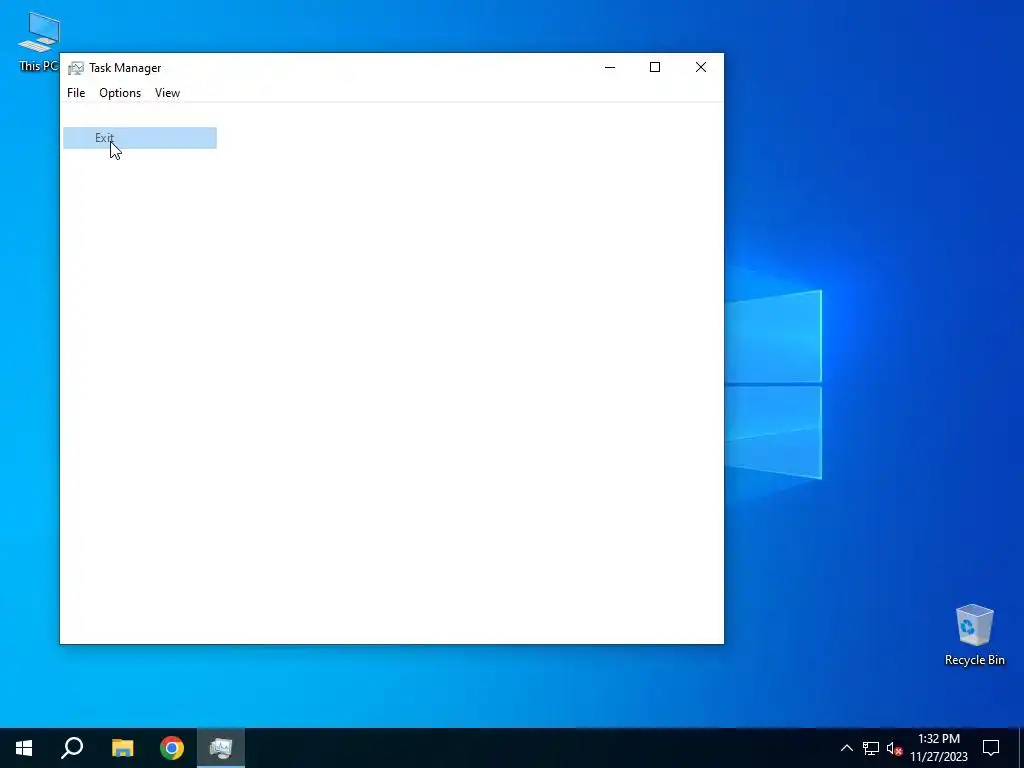The image size is (1024, 768).
Task: Open the Options menu
Action: tap(120, 93)
